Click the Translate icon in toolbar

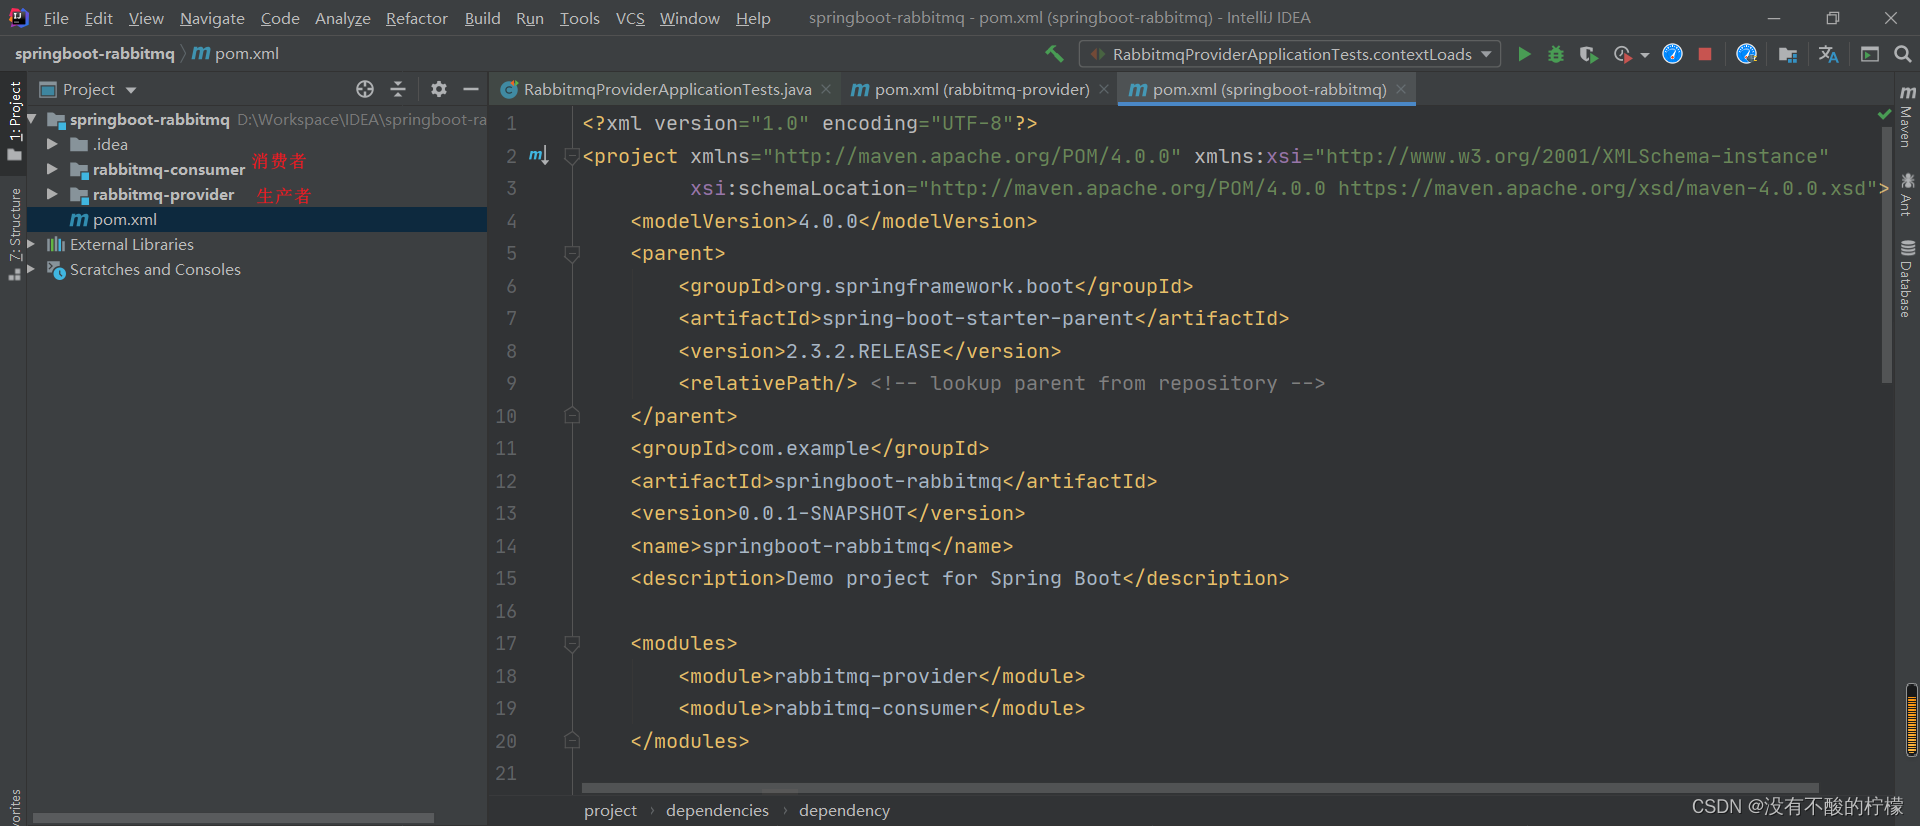pyautogui.click(x=1828, y=54)
